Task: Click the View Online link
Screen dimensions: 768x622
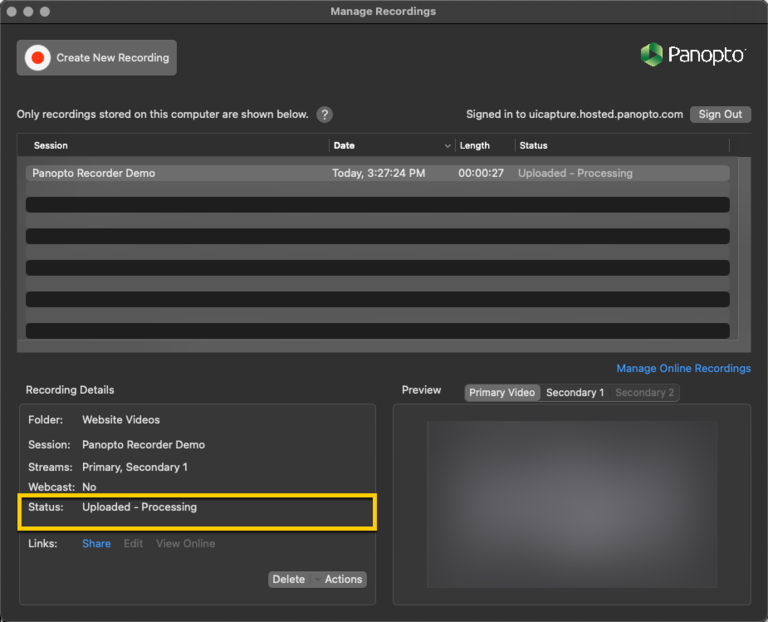Action: tap(185, 544)
